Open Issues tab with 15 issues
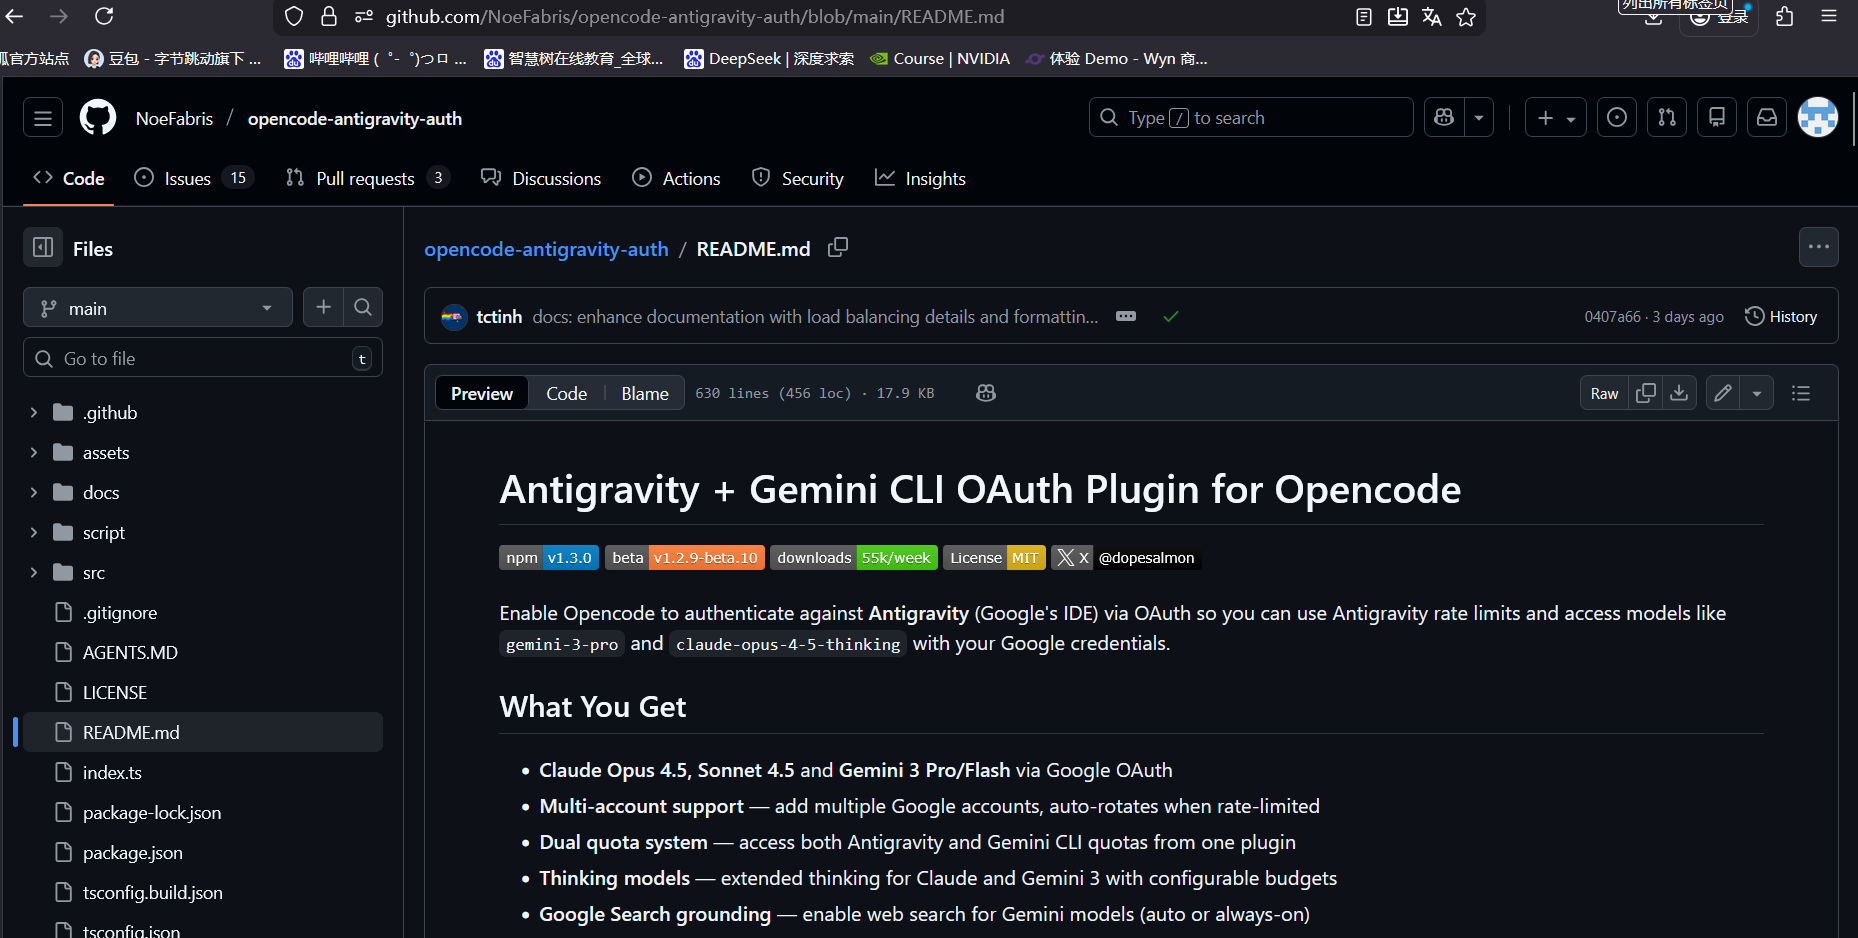 click(195, 178)
